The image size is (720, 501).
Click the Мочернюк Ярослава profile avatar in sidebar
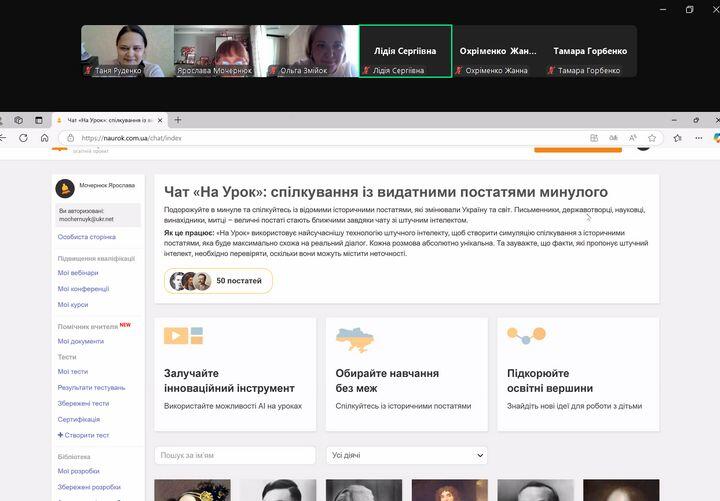[65, 188]
